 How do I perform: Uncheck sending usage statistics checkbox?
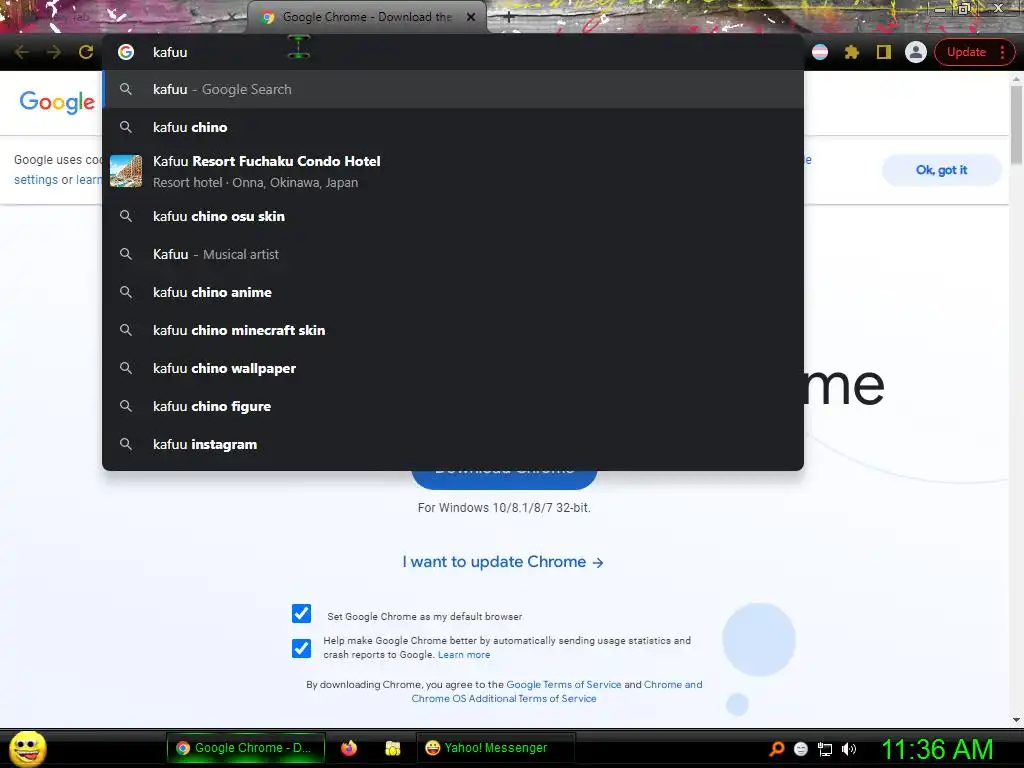tap(301, 648)
